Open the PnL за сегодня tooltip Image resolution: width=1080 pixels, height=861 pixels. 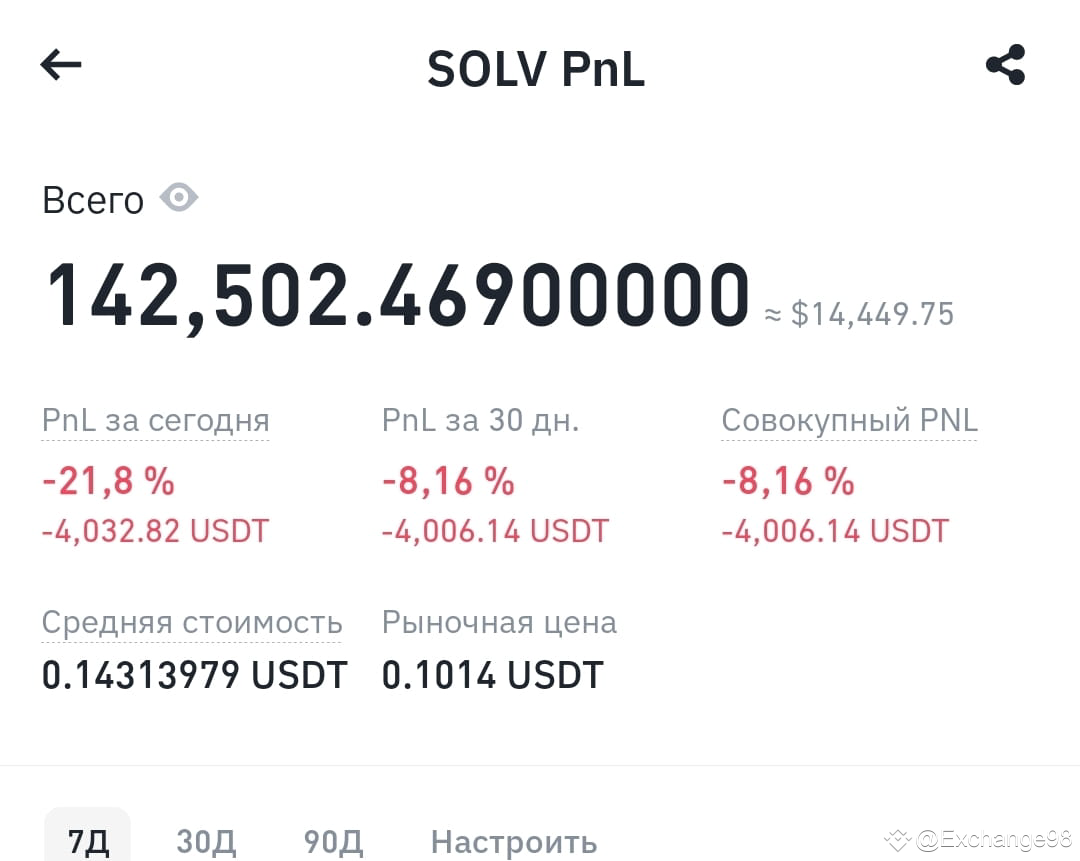click(x=155, y=420)
